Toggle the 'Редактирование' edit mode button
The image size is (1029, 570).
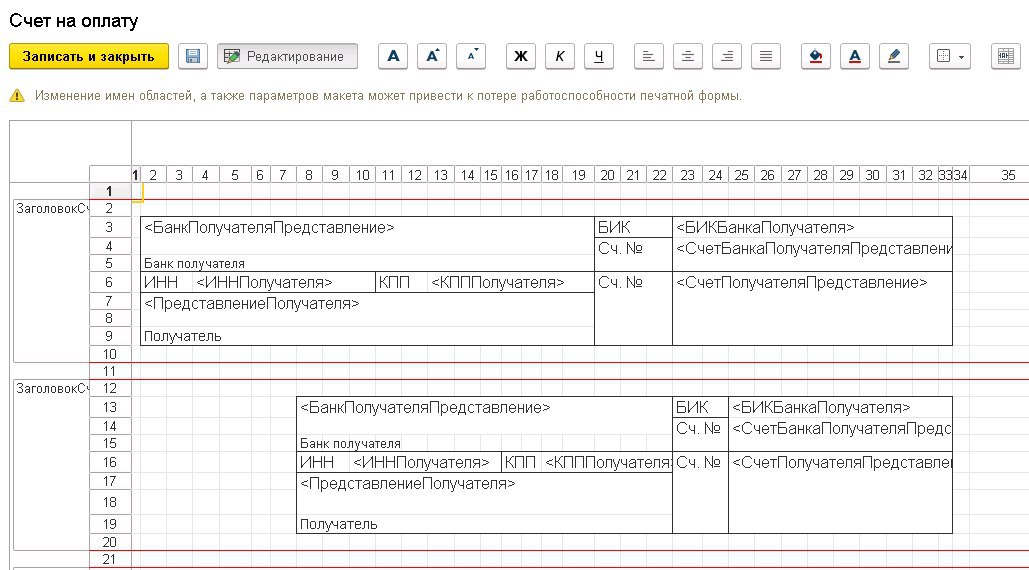(287, 56)
